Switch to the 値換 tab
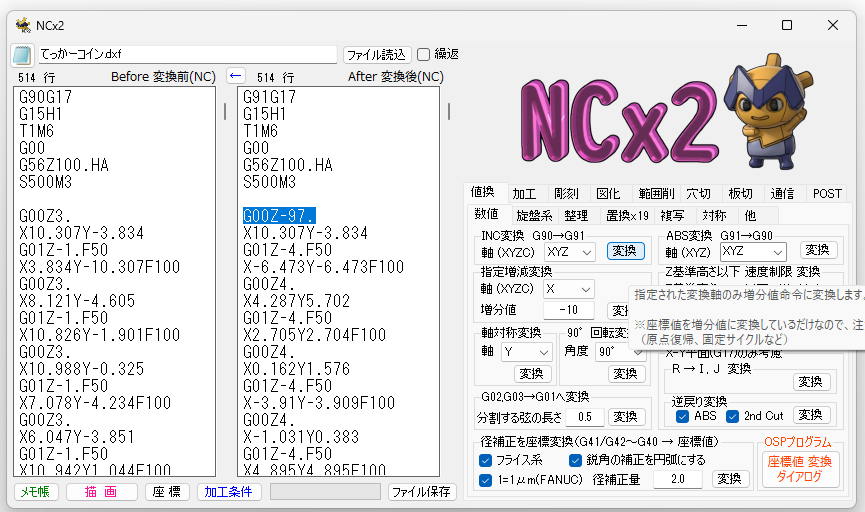Screen dimensions: 865x512 tap(483, 192)
